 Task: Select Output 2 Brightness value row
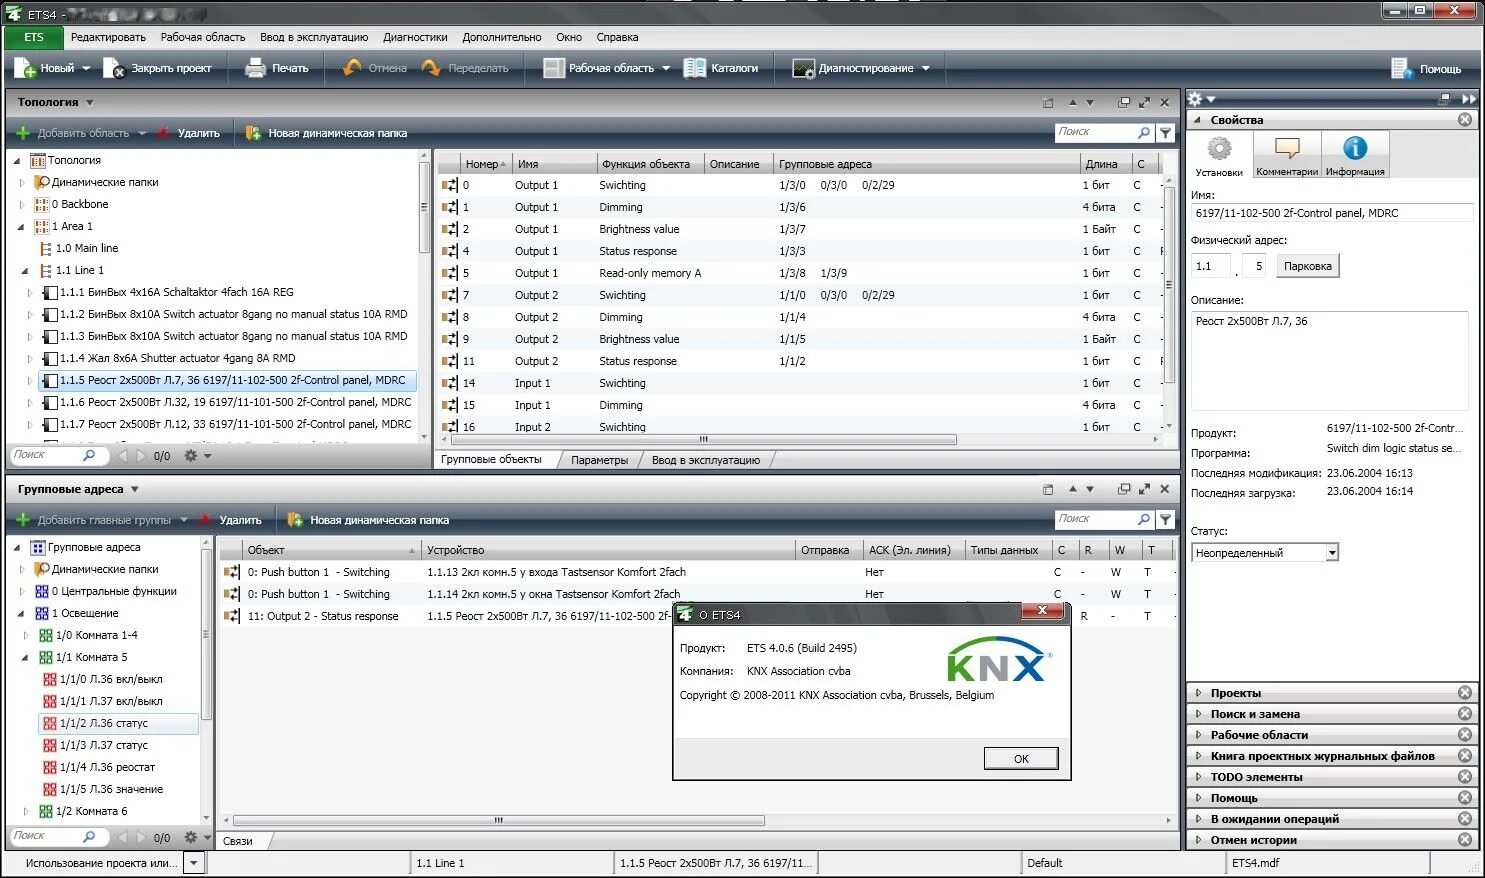pyautogui.click(x=800, y=339)
